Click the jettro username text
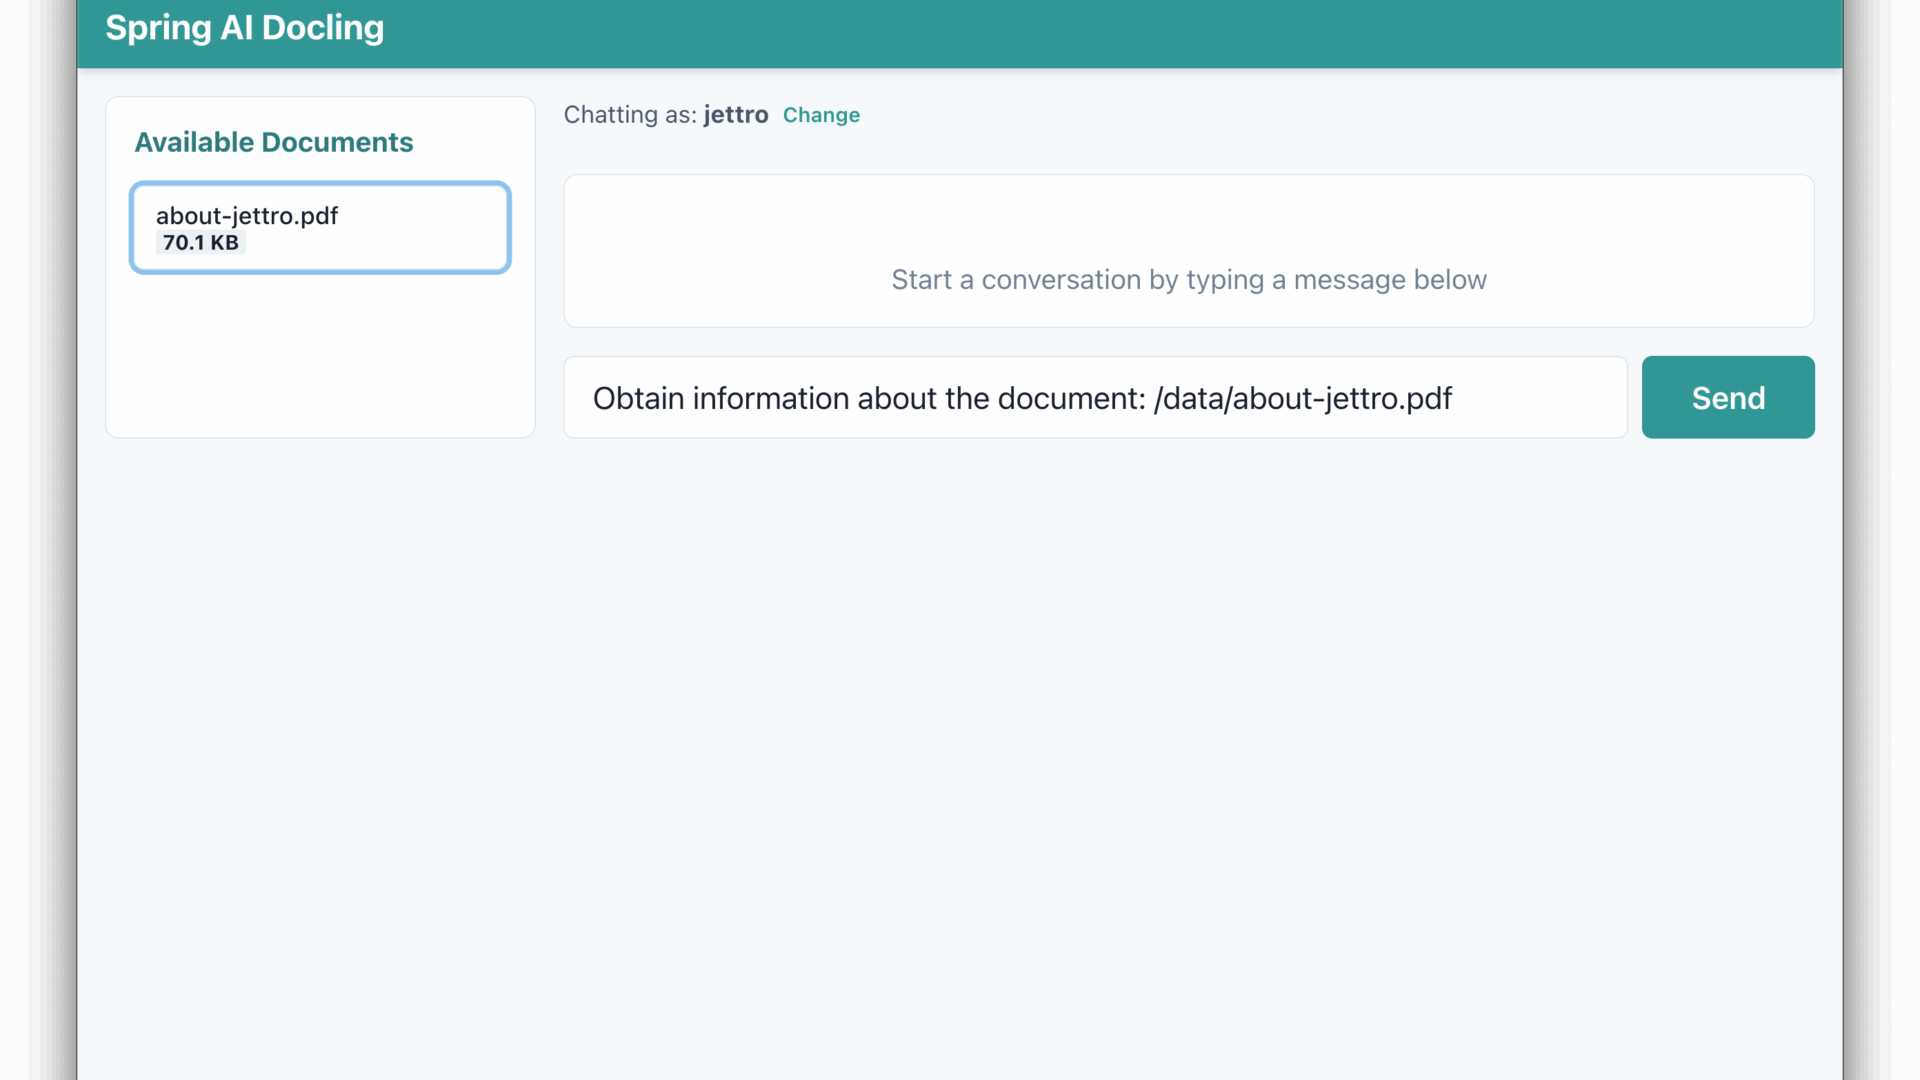Viewport: 1920px width, 1080px height. [x=735, y=115]
